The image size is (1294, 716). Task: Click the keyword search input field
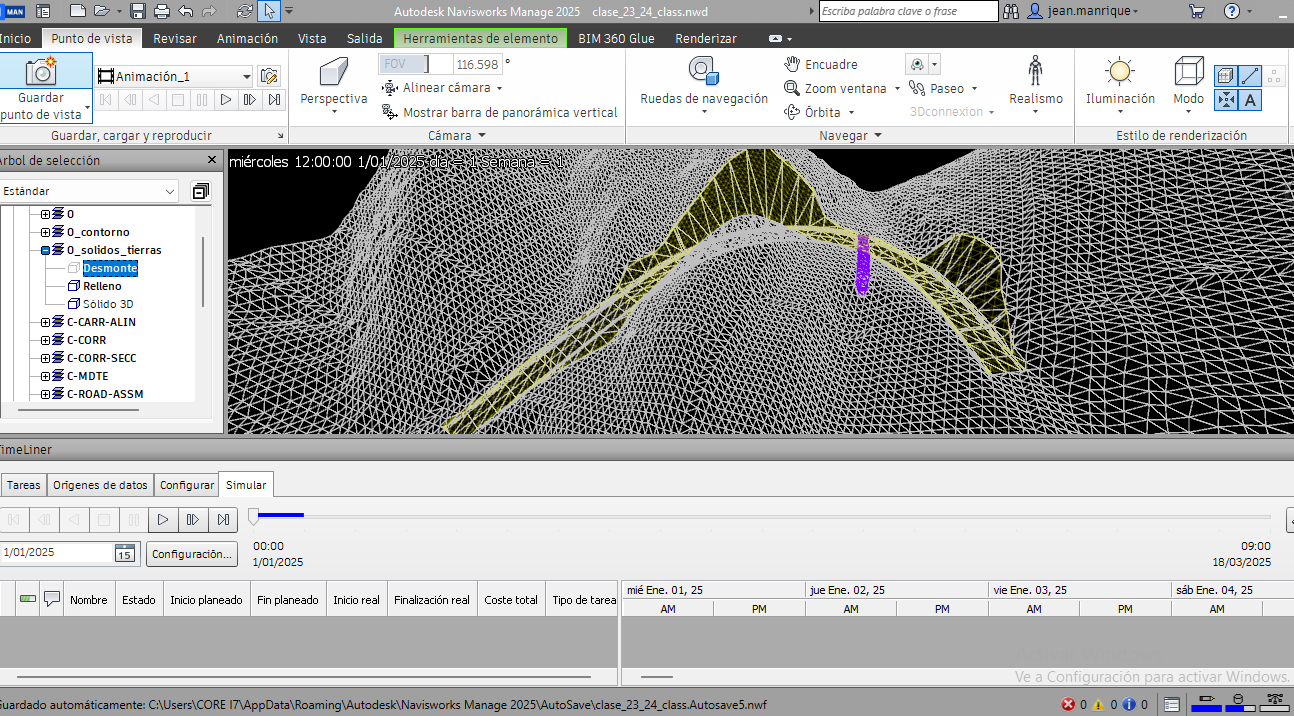[907, 11]
